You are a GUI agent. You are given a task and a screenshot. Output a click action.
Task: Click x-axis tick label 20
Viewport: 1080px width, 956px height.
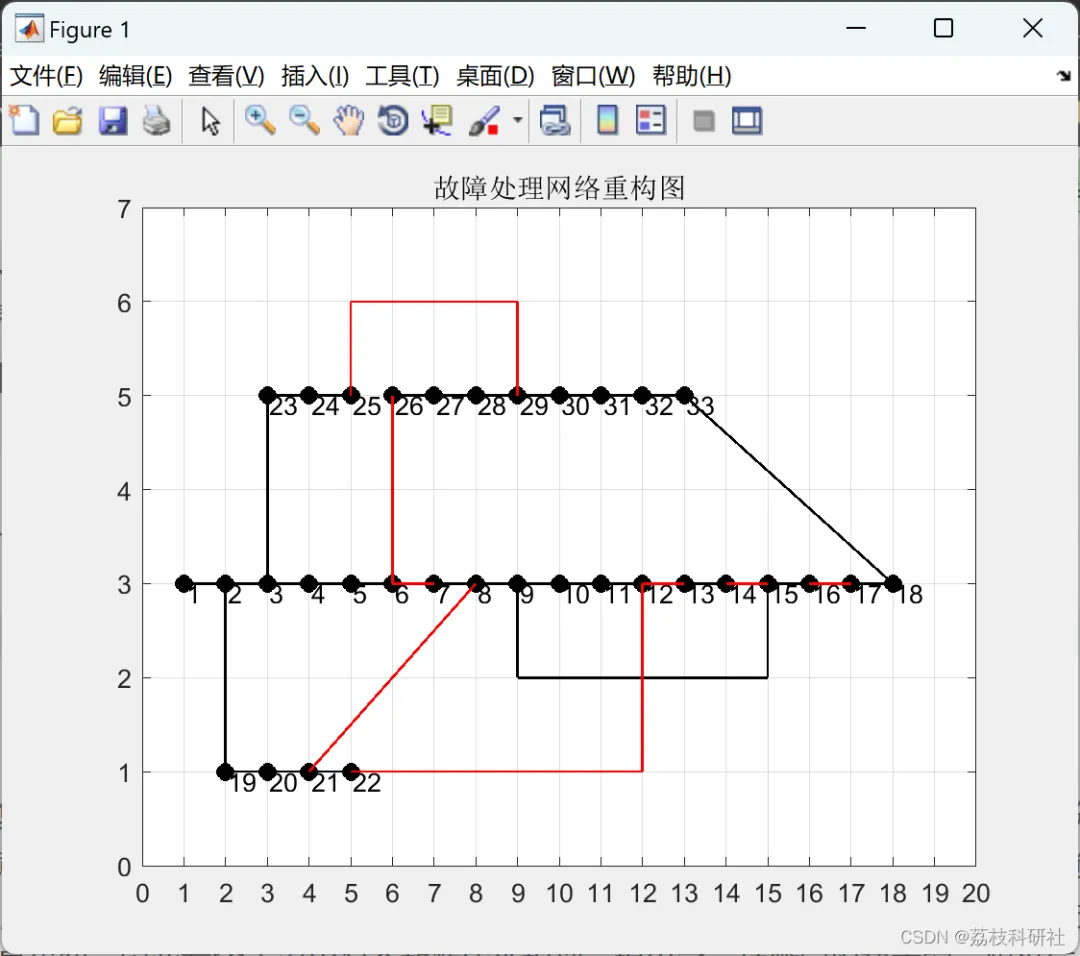(x=976, y=893)
